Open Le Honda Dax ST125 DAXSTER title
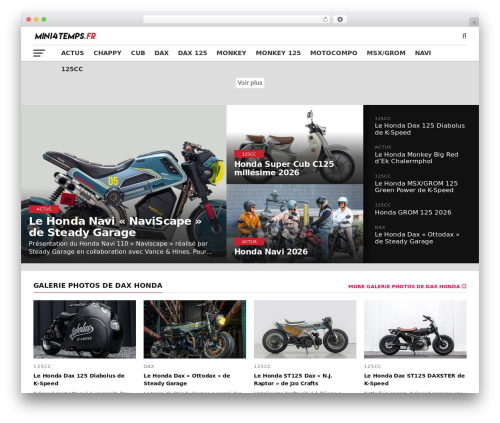The image size is (500, 423). coord(414,379)
